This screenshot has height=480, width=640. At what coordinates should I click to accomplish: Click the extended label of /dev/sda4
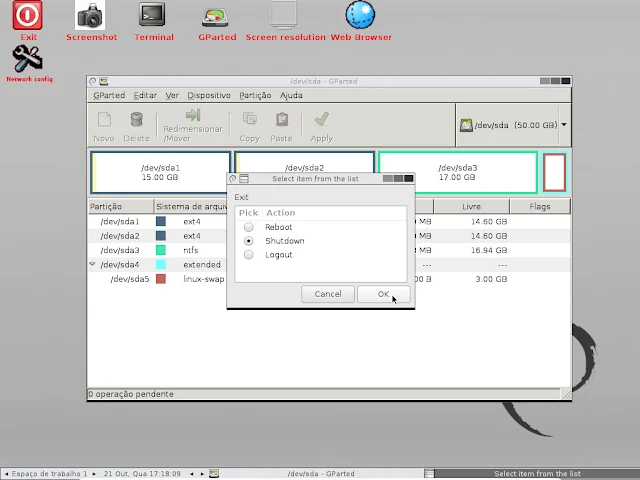[202, 264]
